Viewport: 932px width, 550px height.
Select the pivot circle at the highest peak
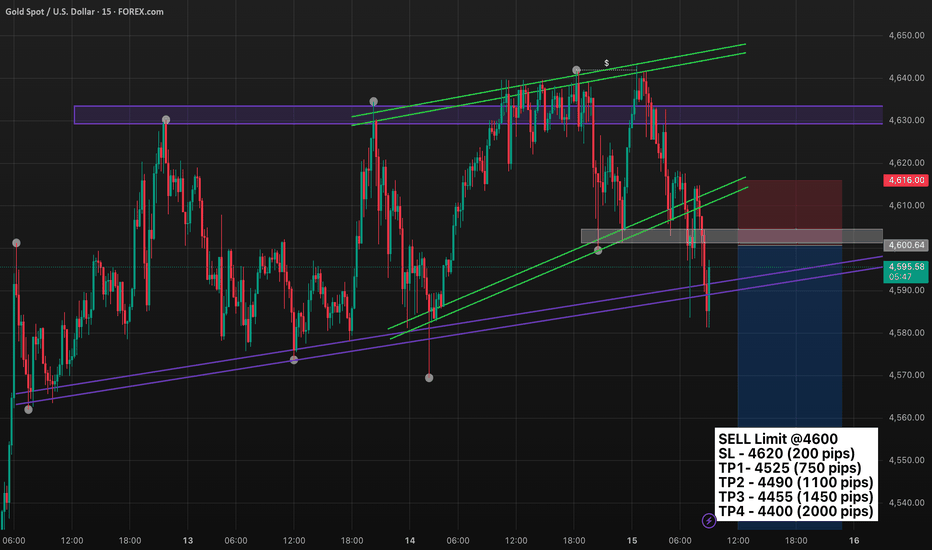point(576,71)
